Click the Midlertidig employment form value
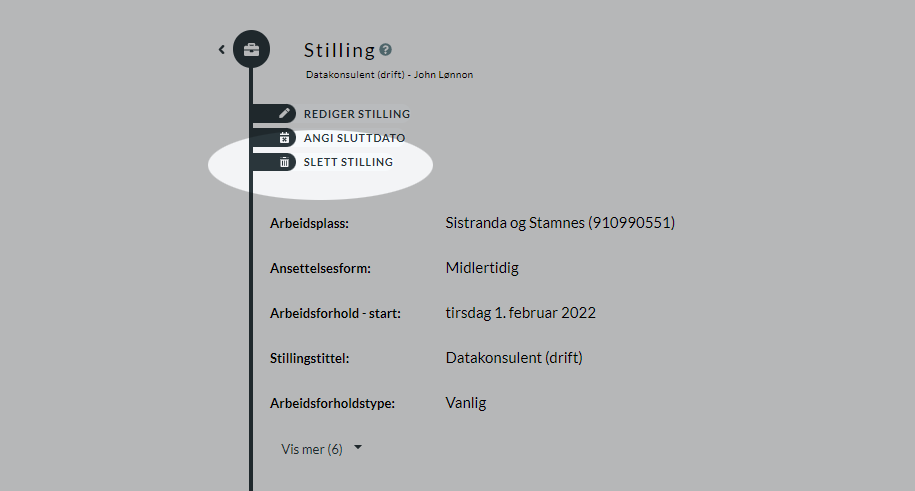The image size is (915, 491). 482,268
